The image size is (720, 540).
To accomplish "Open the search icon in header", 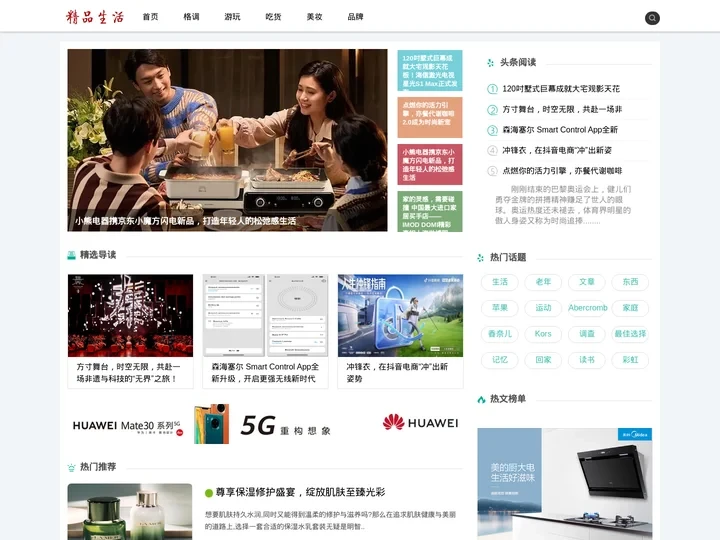I will tap(652, 18).
